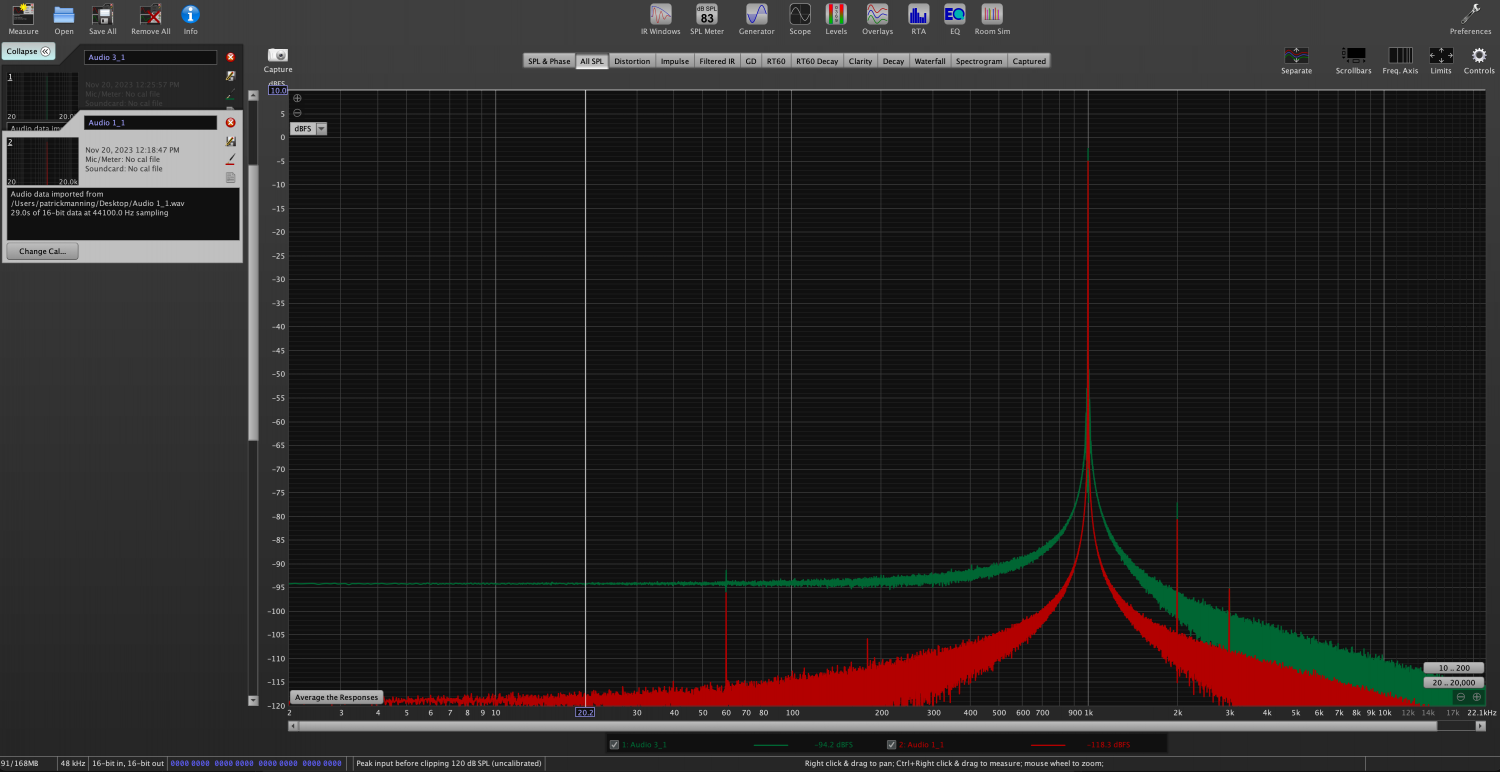
Task: Open the Room Sim tool
Action: tap(992, 14)
